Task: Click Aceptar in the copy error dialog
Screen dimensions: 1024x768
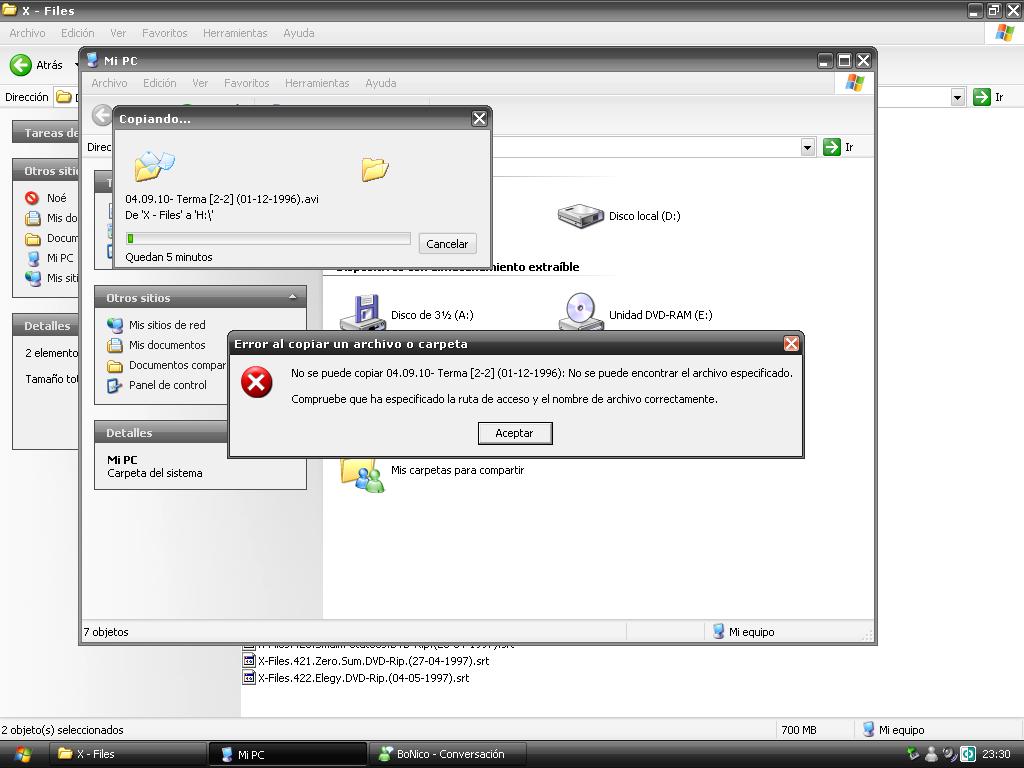Action: coord(515,433)
